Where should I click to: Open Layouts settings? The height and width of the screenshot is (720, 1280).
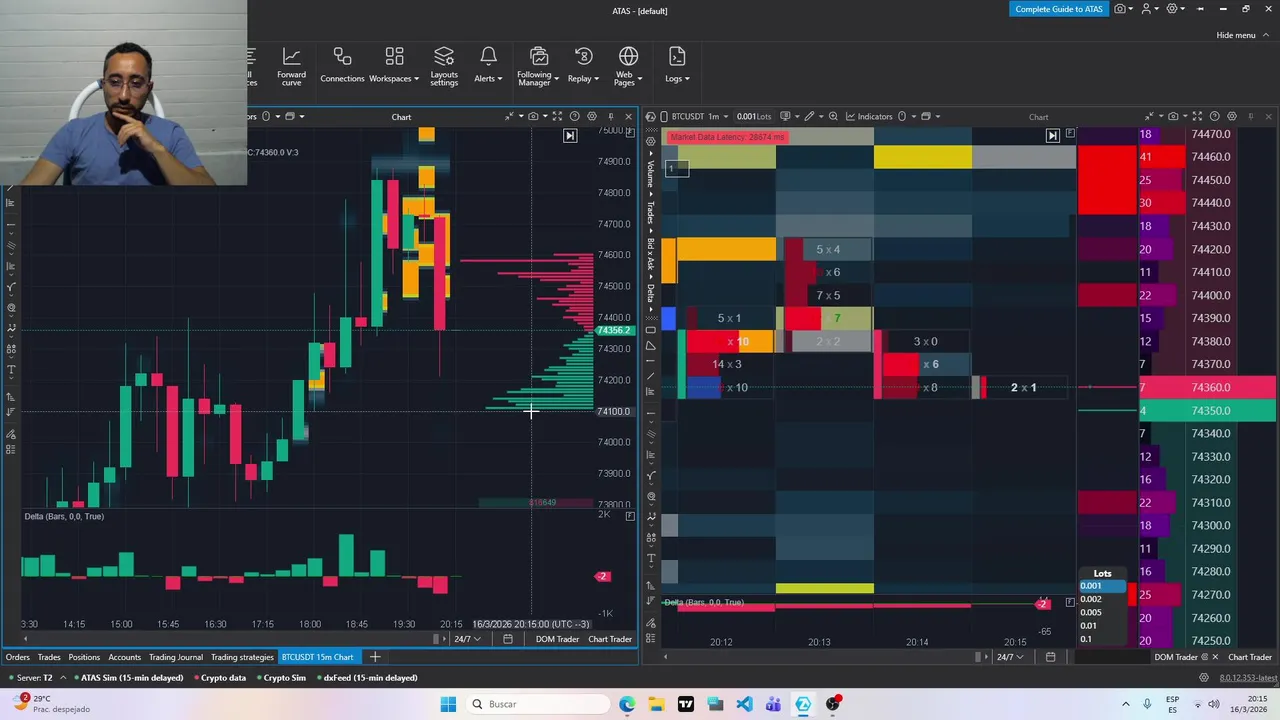coord(444,67)
